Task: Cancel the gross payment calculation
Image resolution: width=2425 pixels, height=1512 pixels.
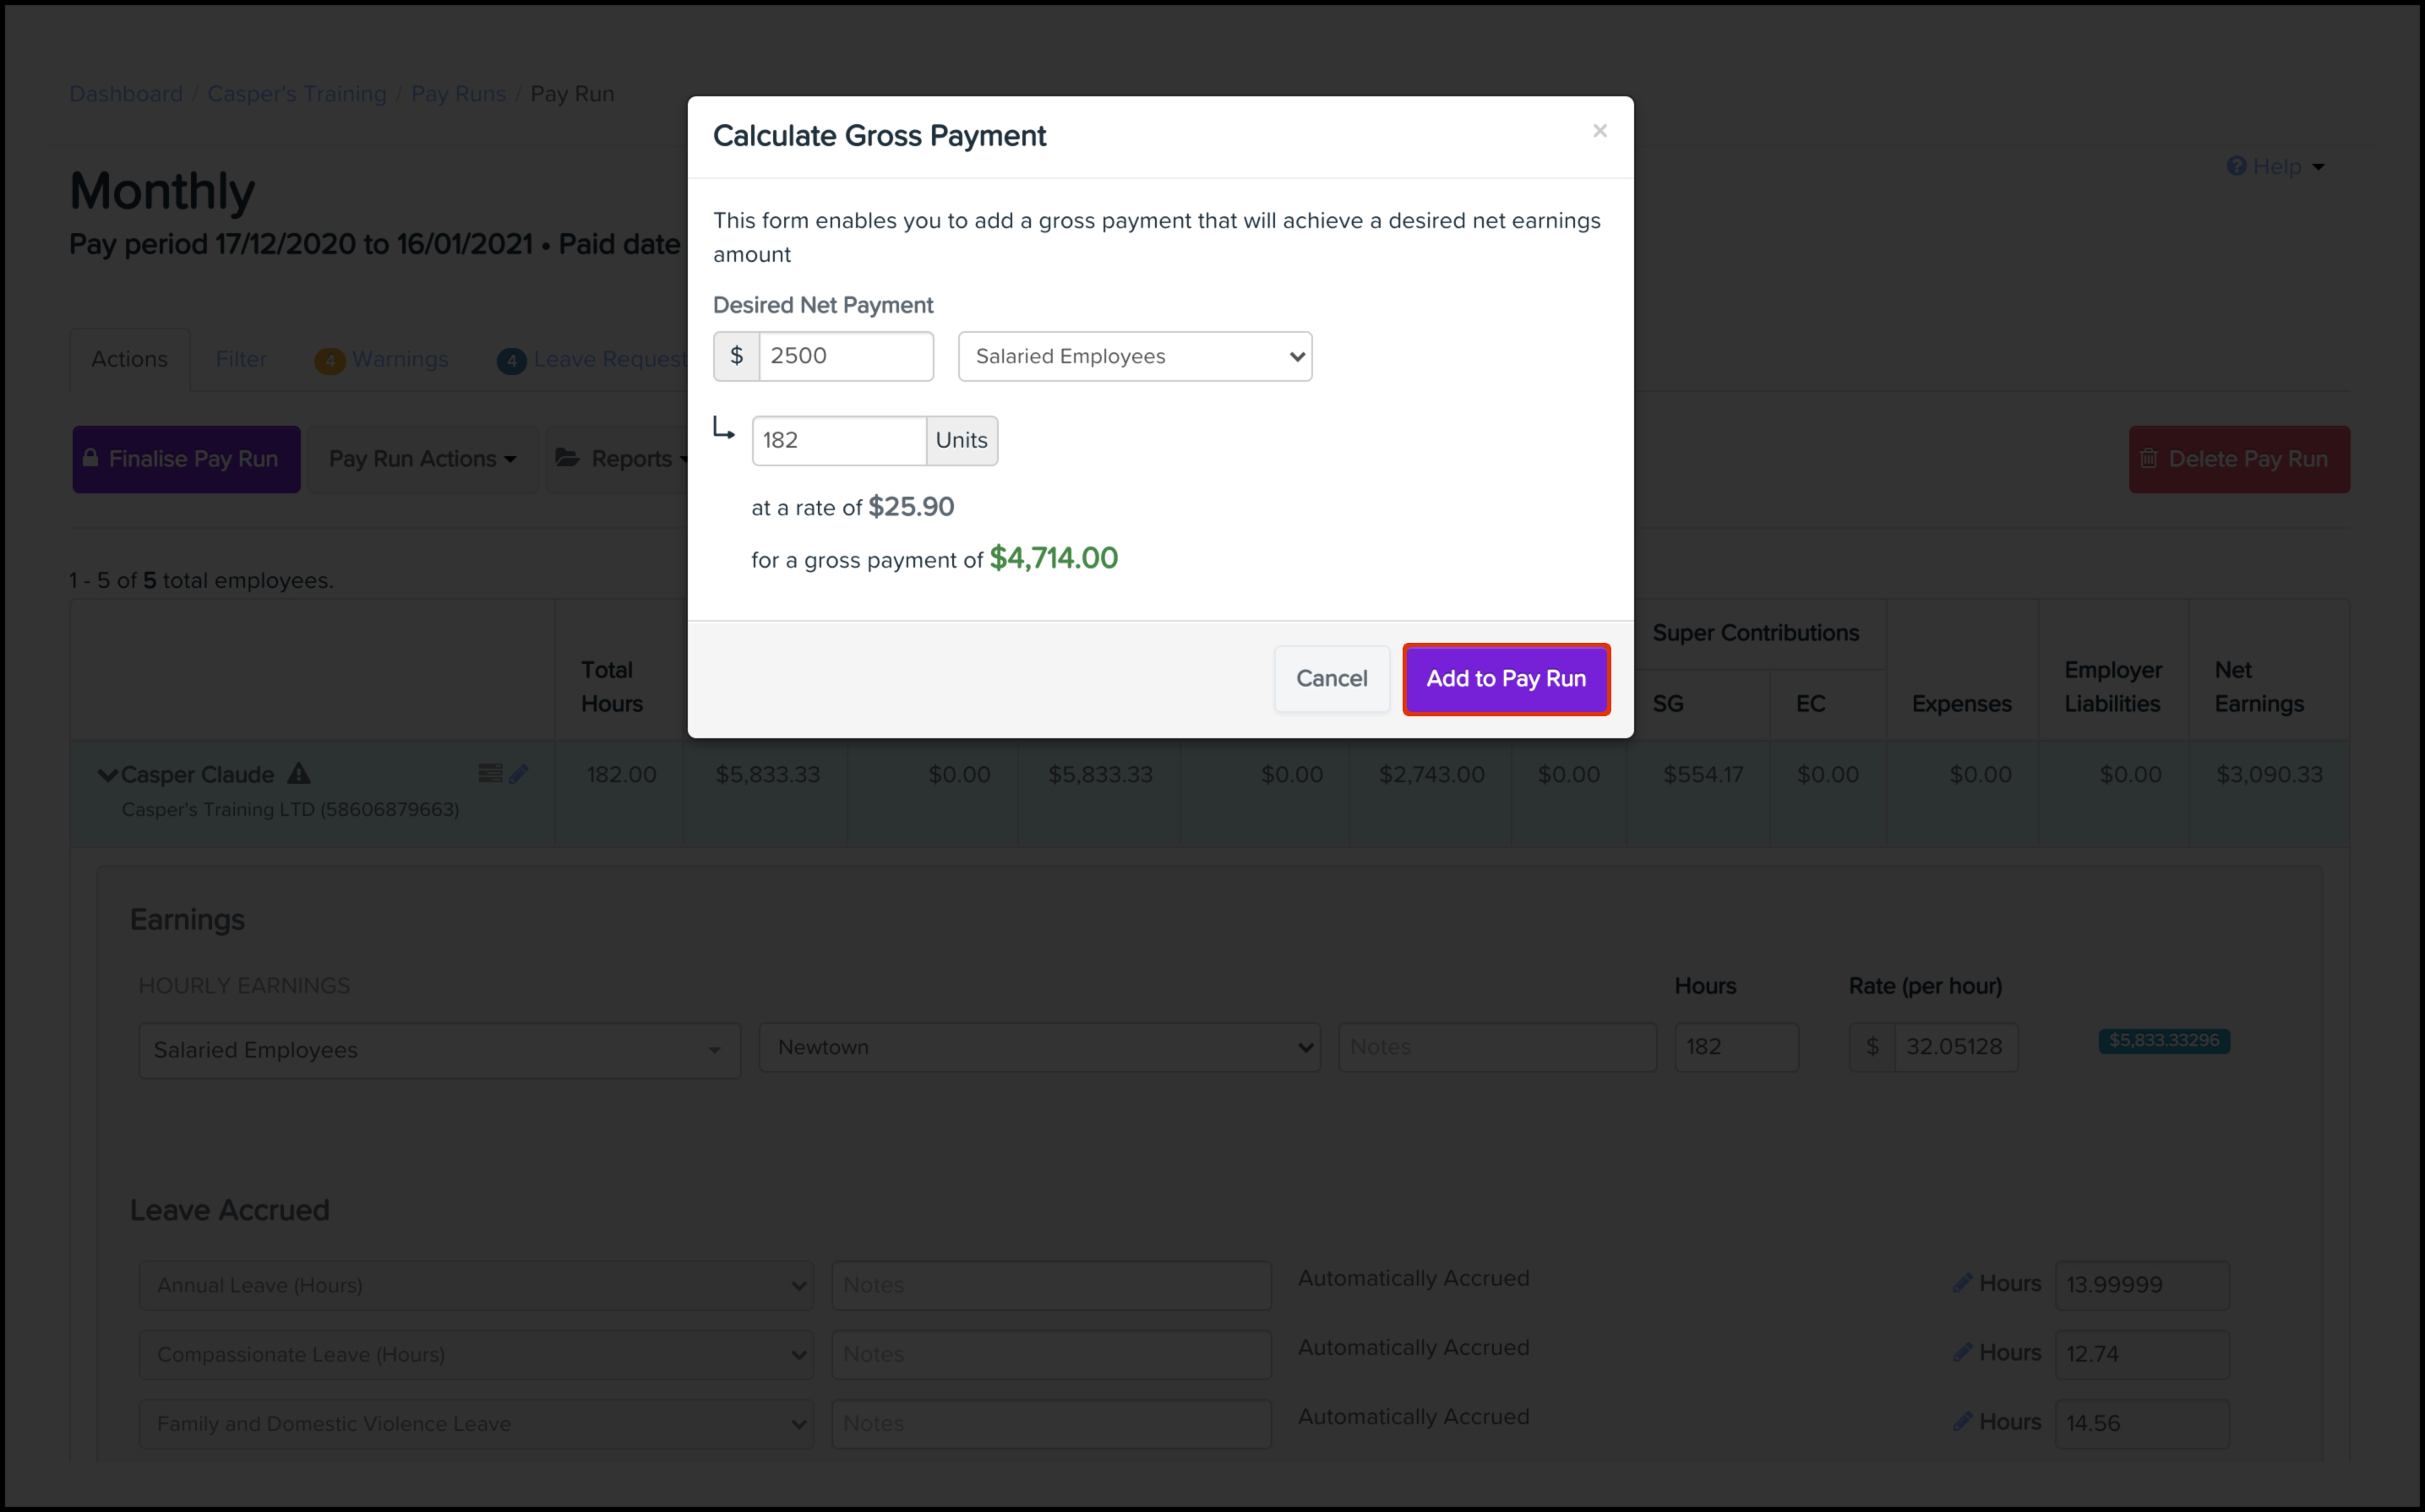Action: point(1331,679)
